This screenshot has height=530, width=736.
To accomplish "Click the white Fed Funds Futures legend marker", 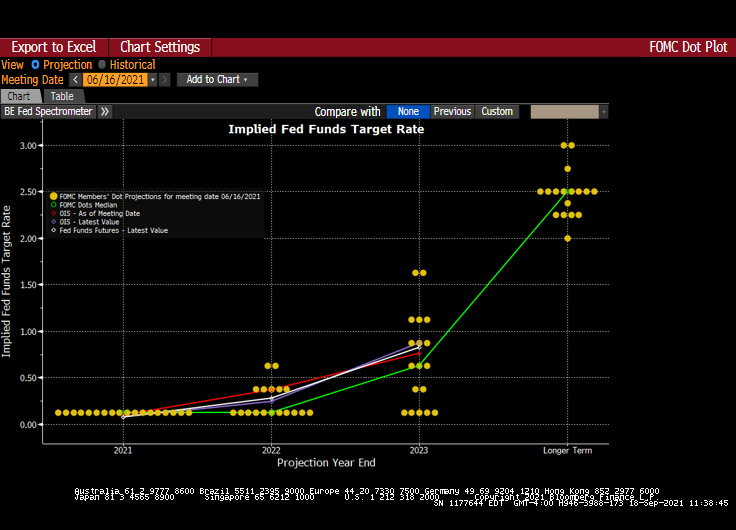I will tap(53, 231).
